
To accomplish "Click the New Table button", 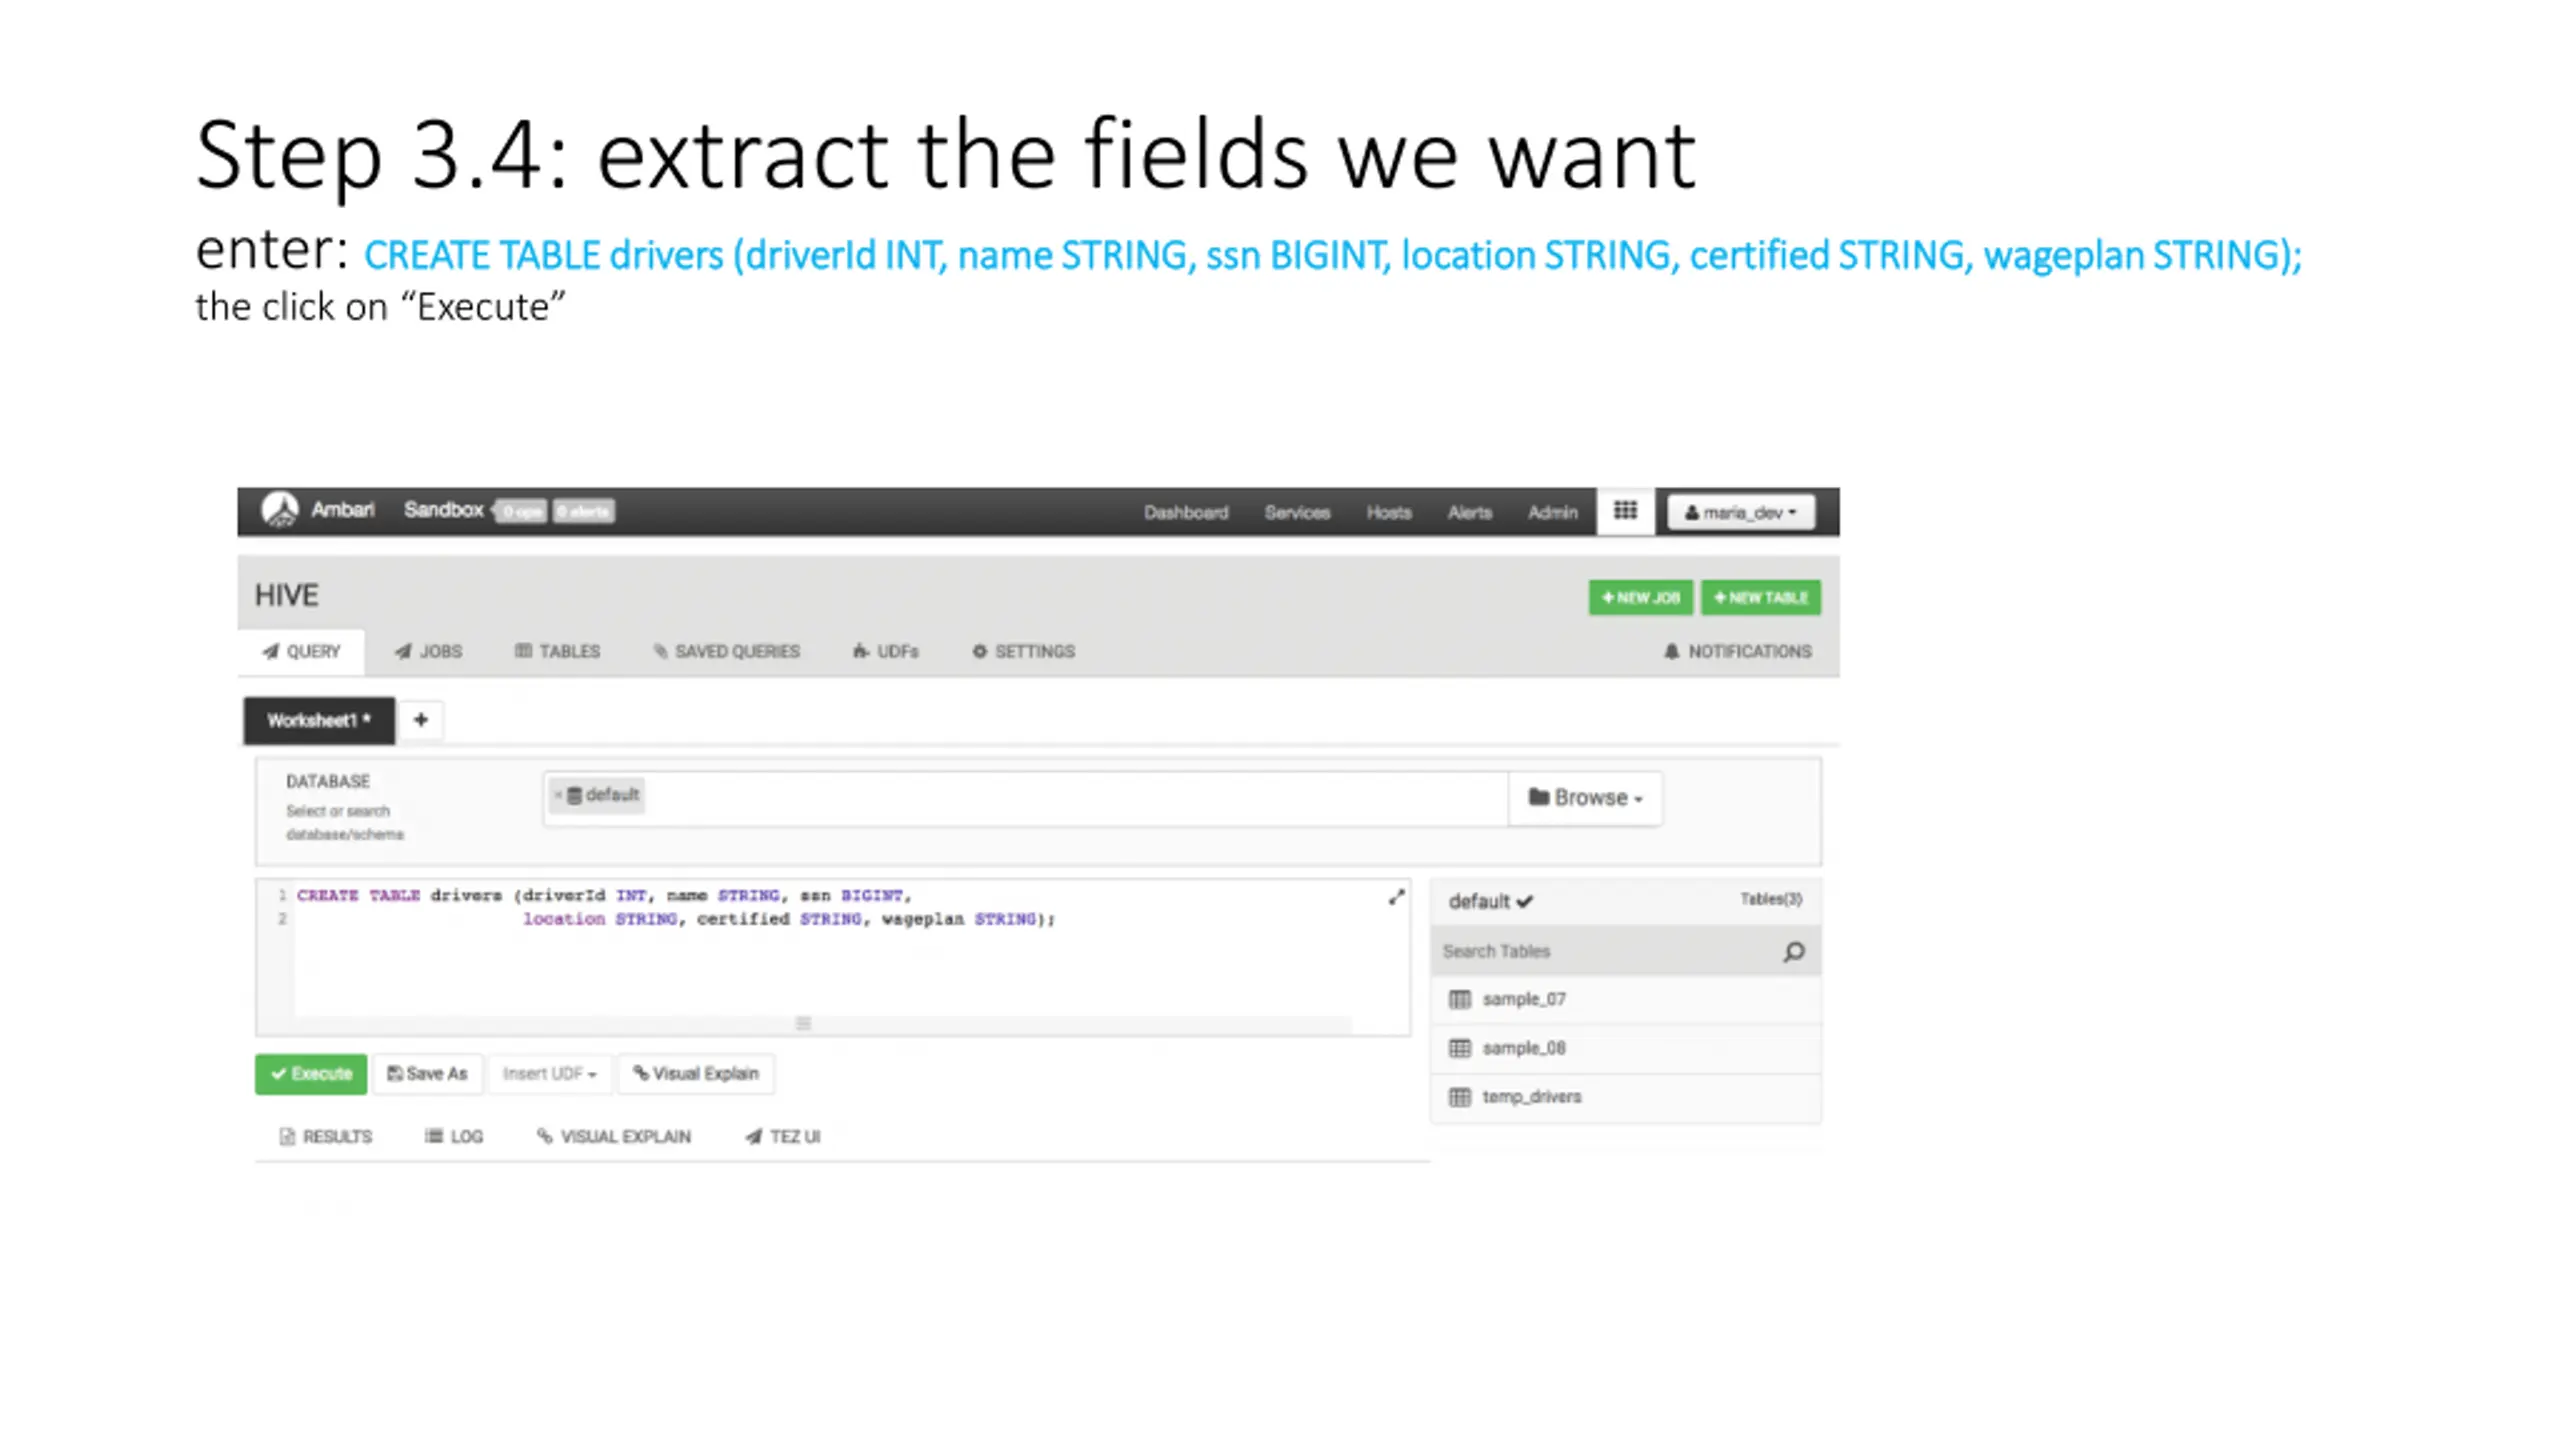I will (x=1760, y=597).
